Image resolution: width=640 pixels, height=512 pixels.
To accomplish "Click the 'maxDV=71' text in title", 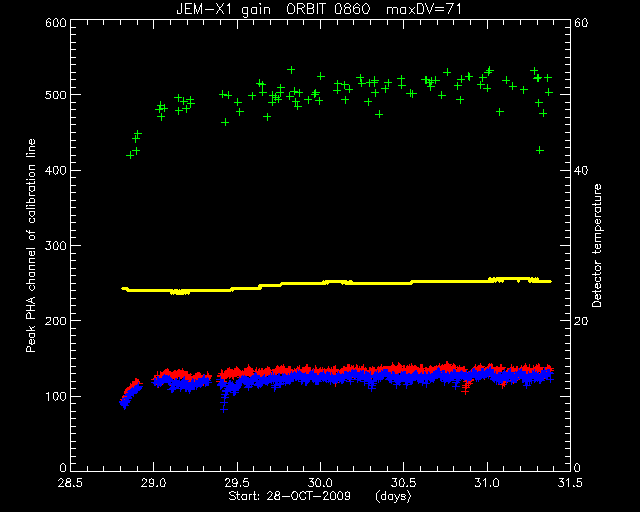I will pyautogui.click(x=424, y=9).
